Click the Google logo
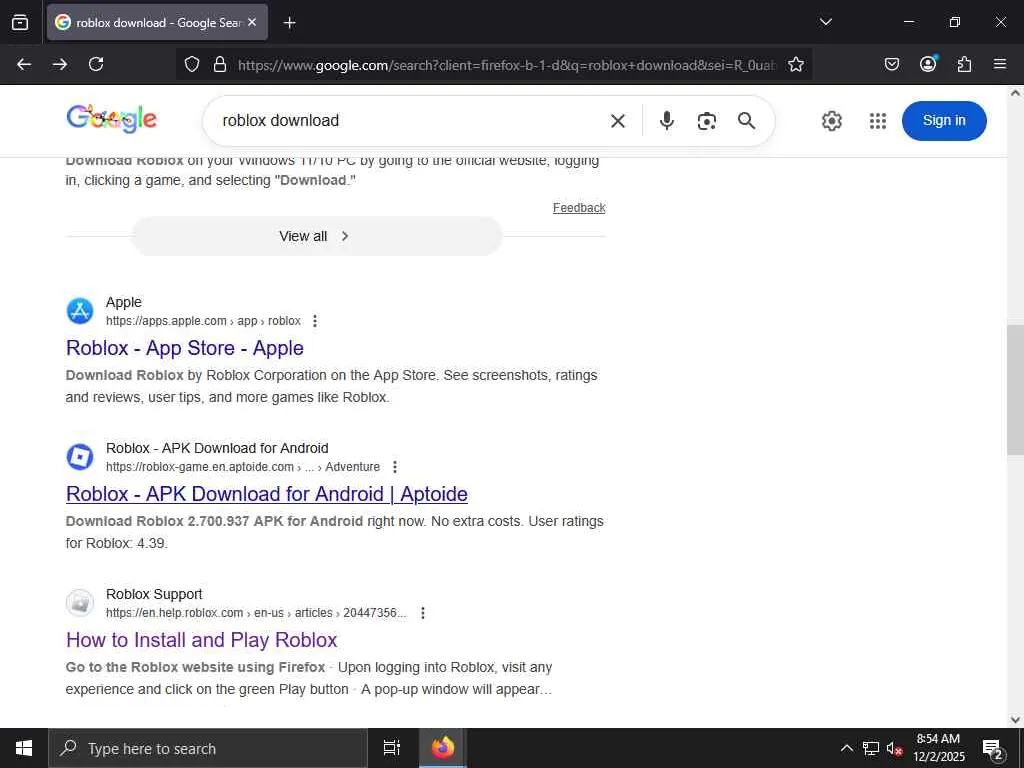1024x768 pixels. pos(112,119)
